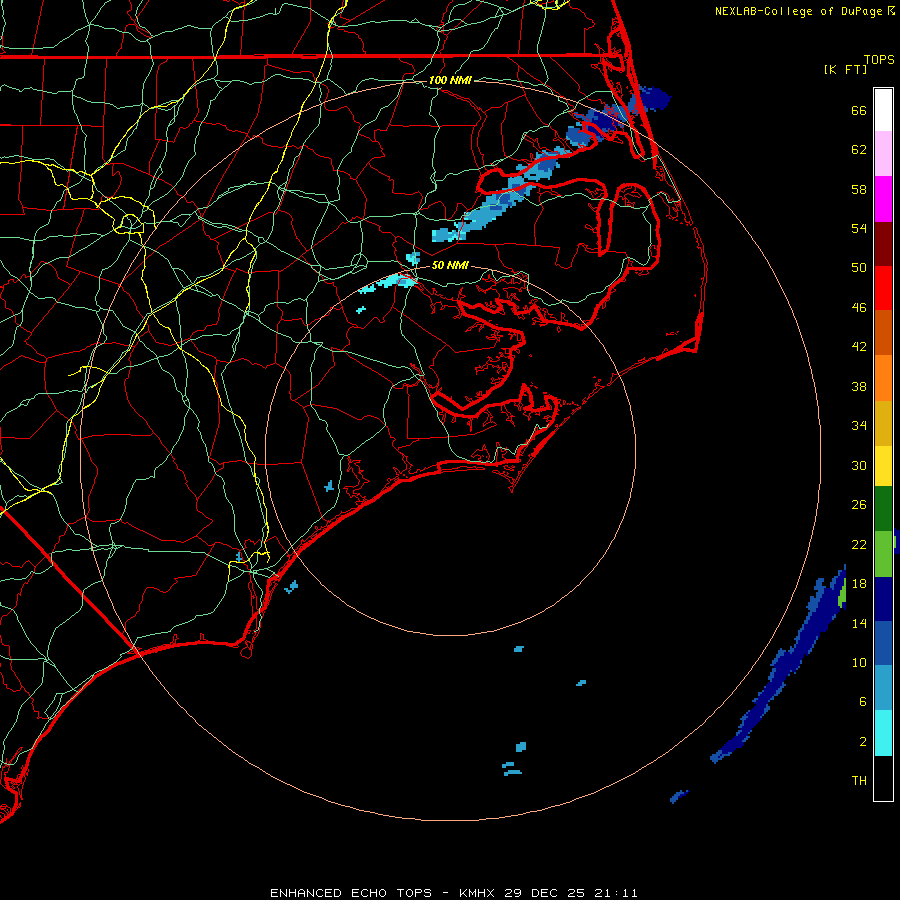This screenshot has height=900, width=900.
Task: Click the "100 NMI" range ring label
Action: point(450,80)
